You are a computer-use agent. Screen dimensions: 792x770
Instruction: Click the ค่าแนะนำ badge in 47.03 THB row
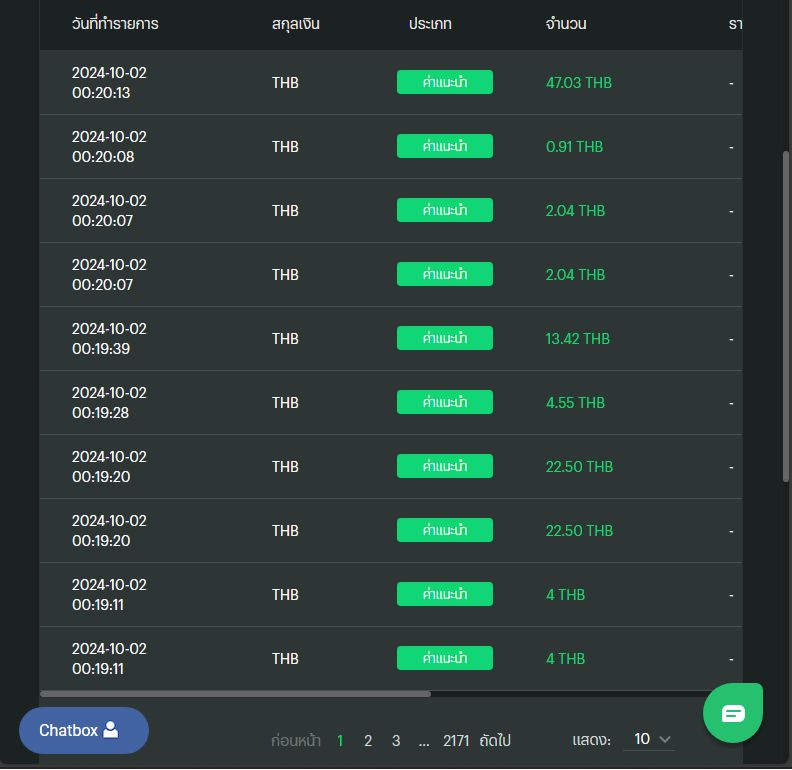[445, 82]
